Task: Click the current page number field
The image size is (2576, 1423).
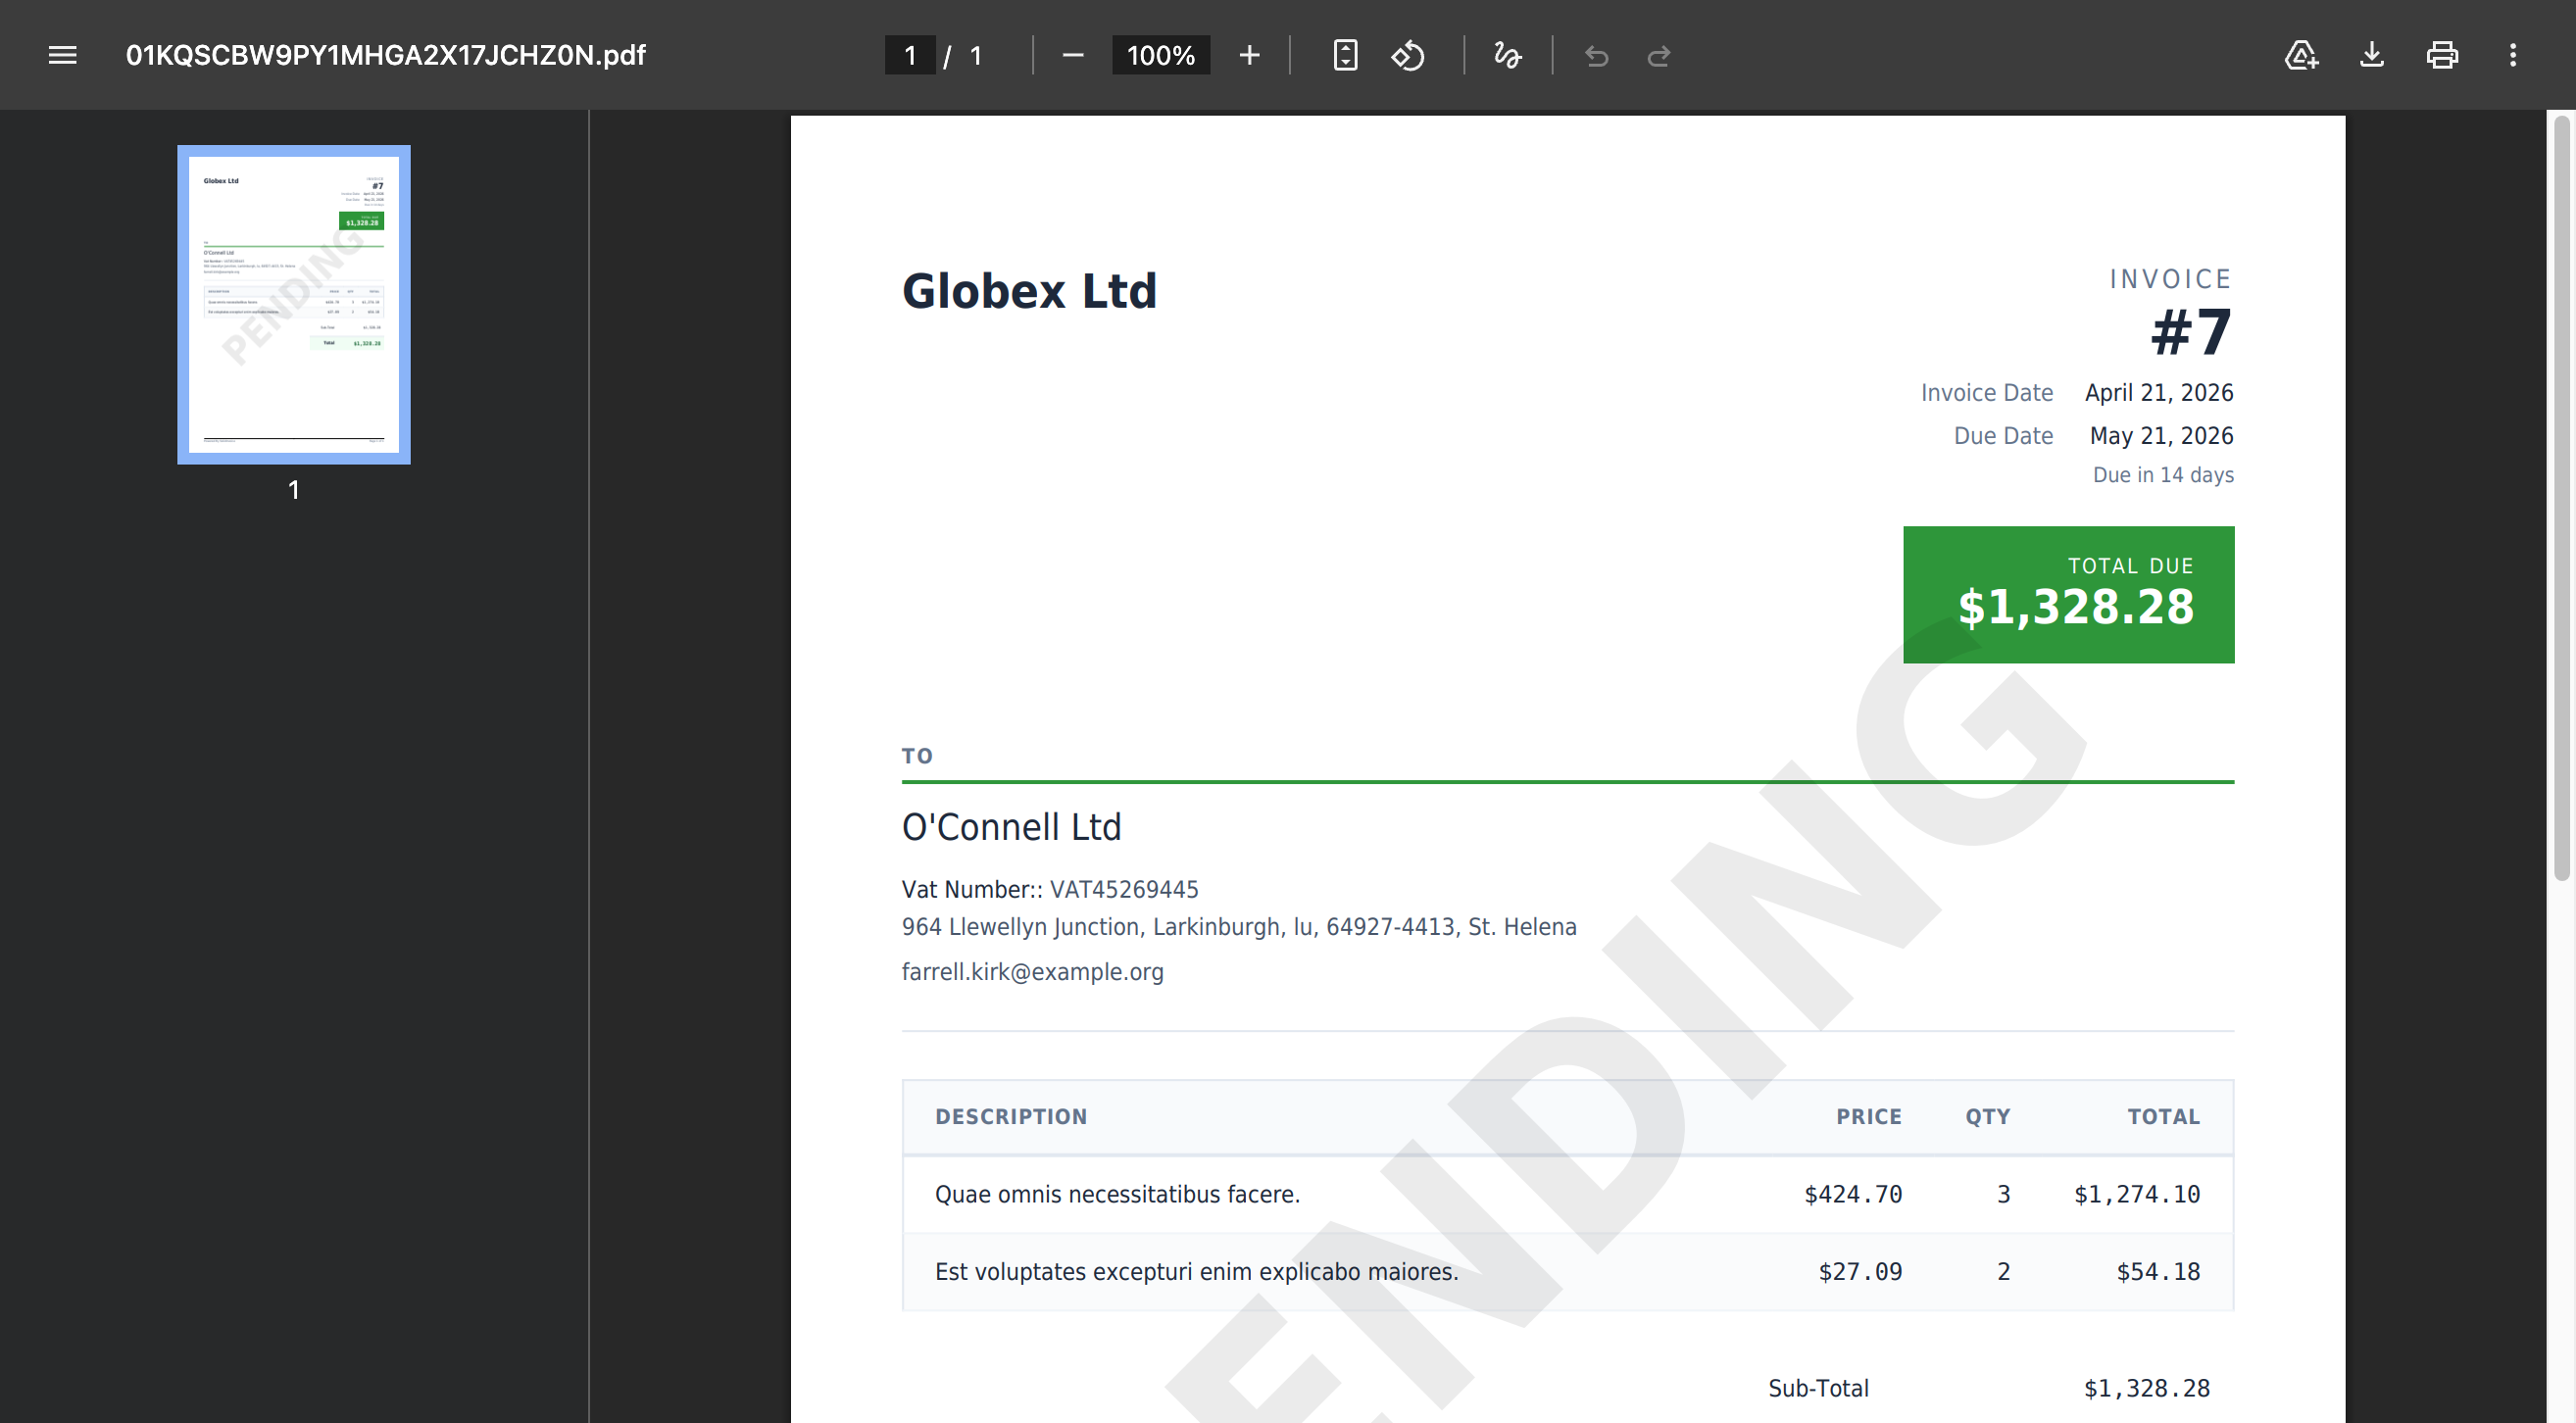Action: pyautogui.click(x=909, y=55)
